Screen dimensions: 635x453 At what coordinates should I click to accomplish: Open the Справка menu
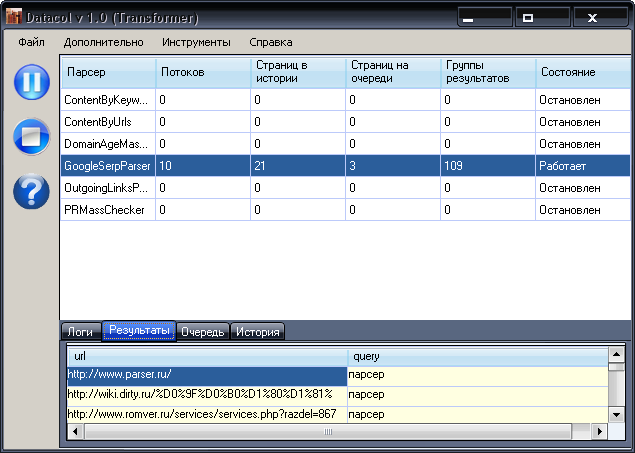(270, 43)
